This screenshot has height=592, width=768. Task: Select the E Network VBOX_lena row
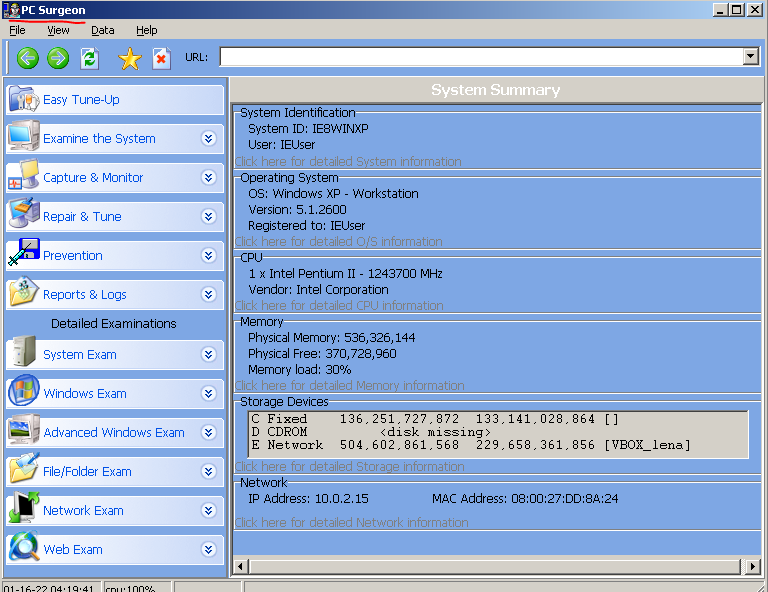(471, 445)
